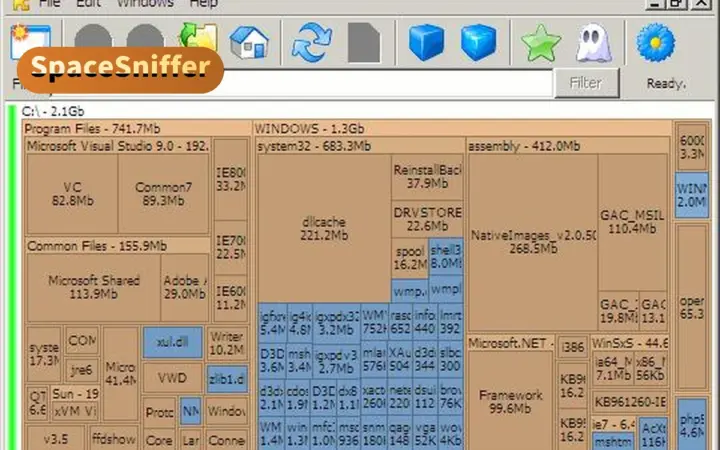Select the i386 folder block
Image resolution: width=720 pixels, height=450 pixels.
pos(573,348)
